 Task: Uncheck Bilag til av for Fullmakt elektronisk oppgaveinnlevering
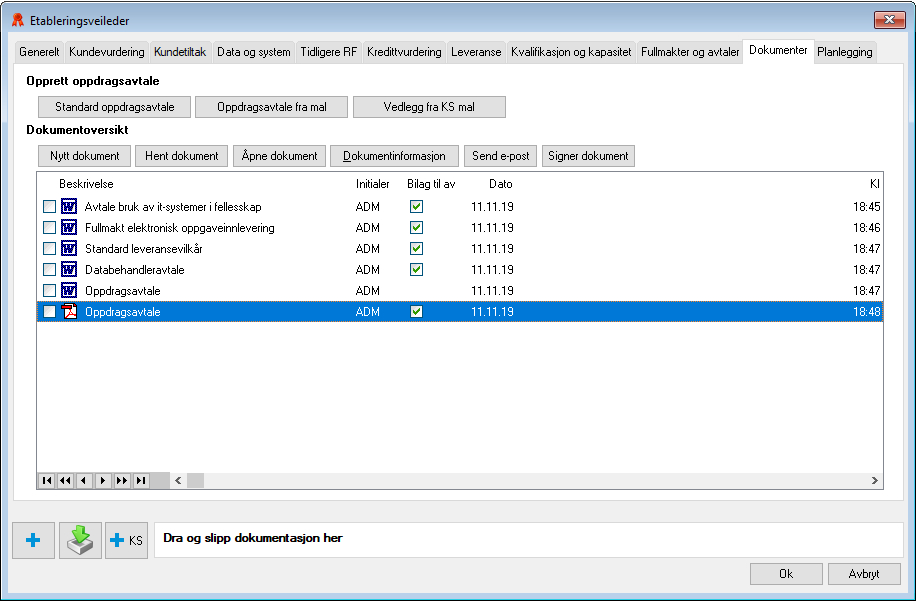[417, 227]
